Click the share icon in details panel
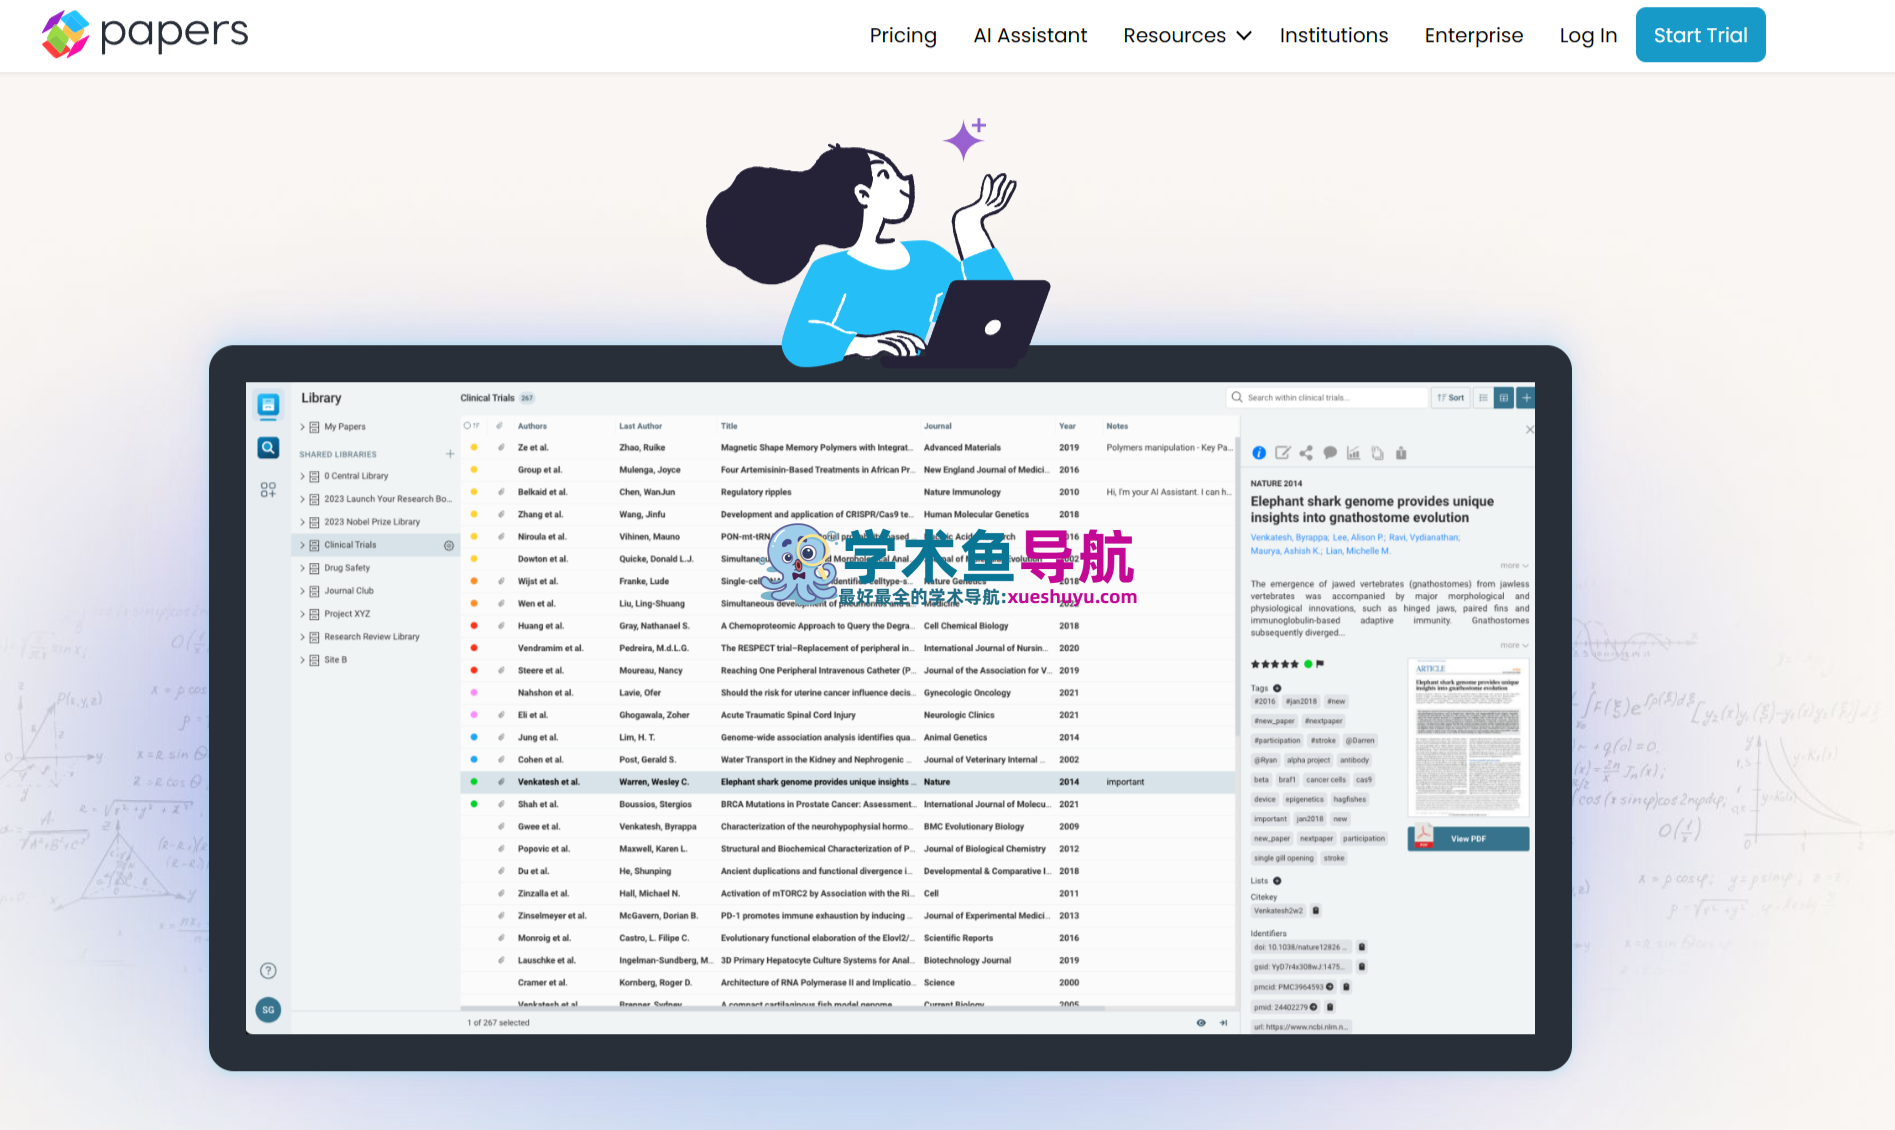Screen dimensions: 1895x1130 point(1306,453)
